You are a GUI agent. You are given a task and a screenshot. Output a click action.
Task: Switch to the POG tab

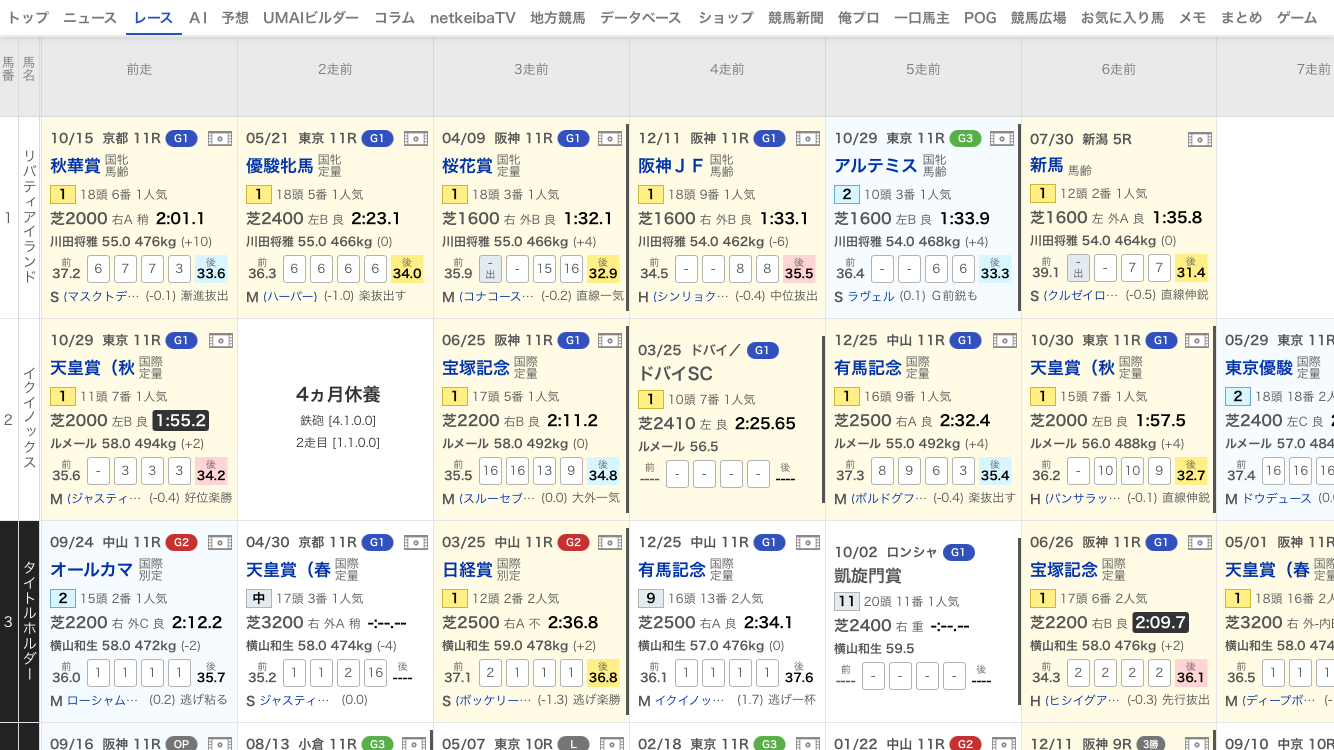980,18
